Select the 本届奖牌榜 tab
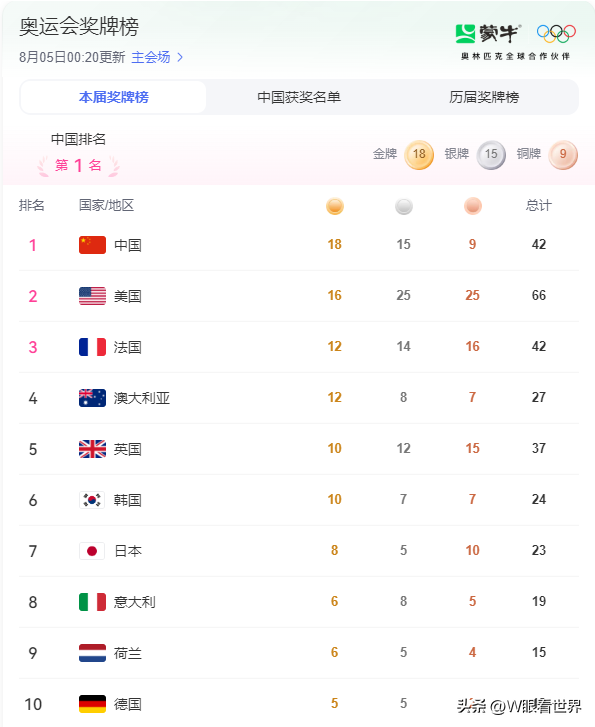 114,97
